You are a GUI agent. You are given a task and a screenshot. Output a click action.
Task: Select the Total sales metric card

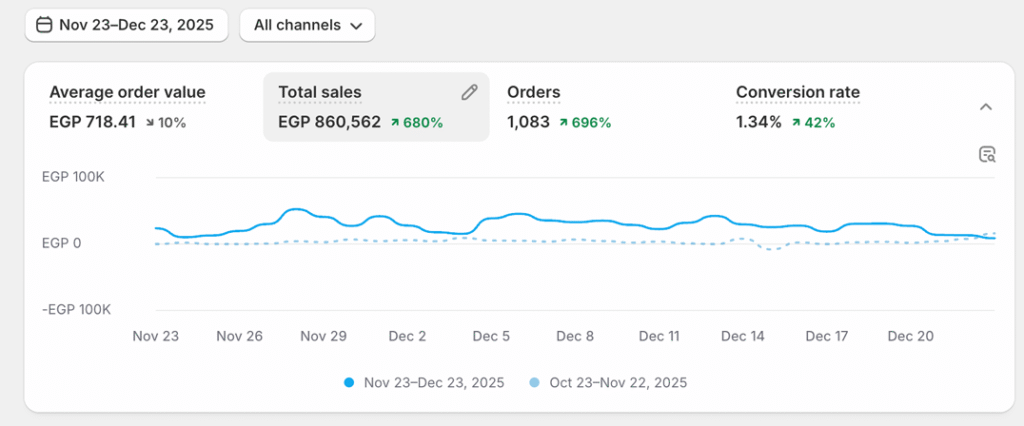[375, 107]
